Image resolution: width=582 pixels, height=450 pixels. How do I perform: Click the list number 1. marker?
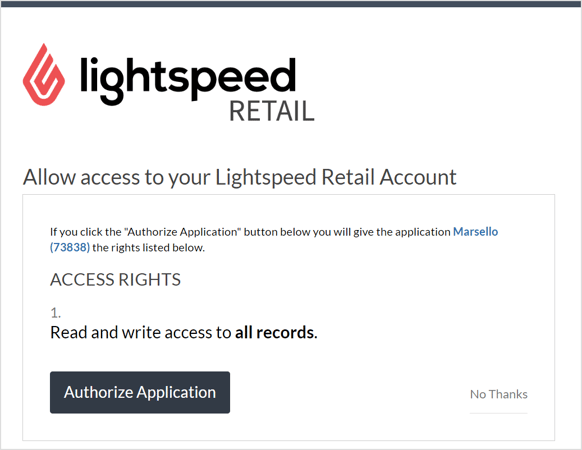55,313
